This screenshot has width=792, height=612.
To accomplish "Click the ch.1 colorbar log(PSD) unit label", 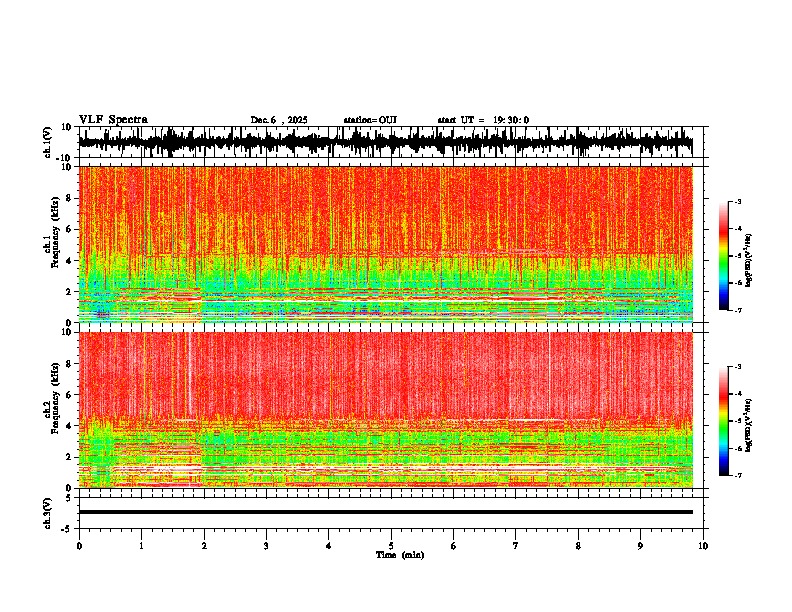I will point(749,261).
